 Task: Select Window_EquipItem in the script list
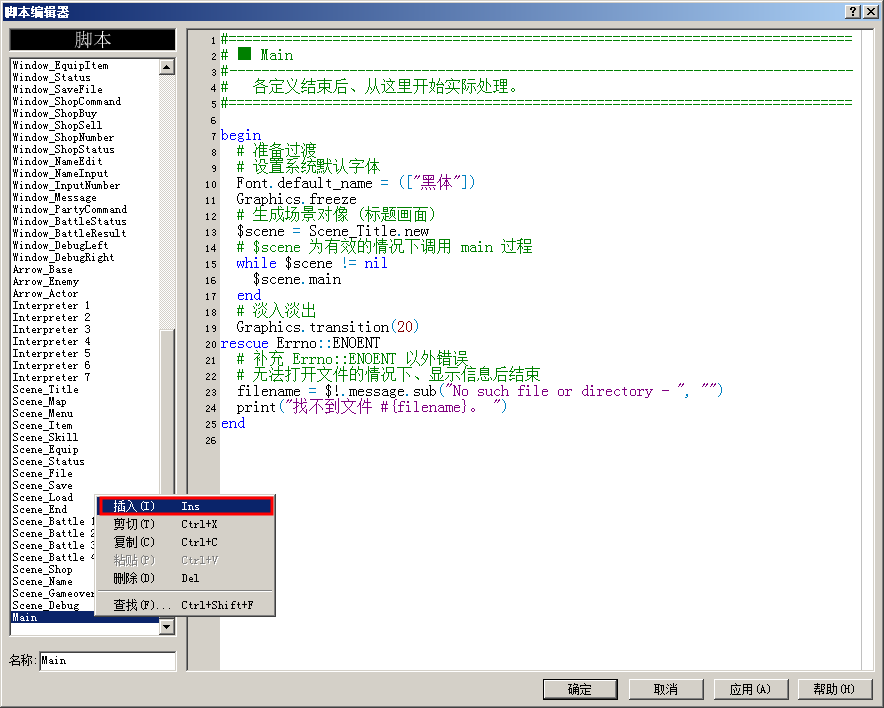pos(86,65)
